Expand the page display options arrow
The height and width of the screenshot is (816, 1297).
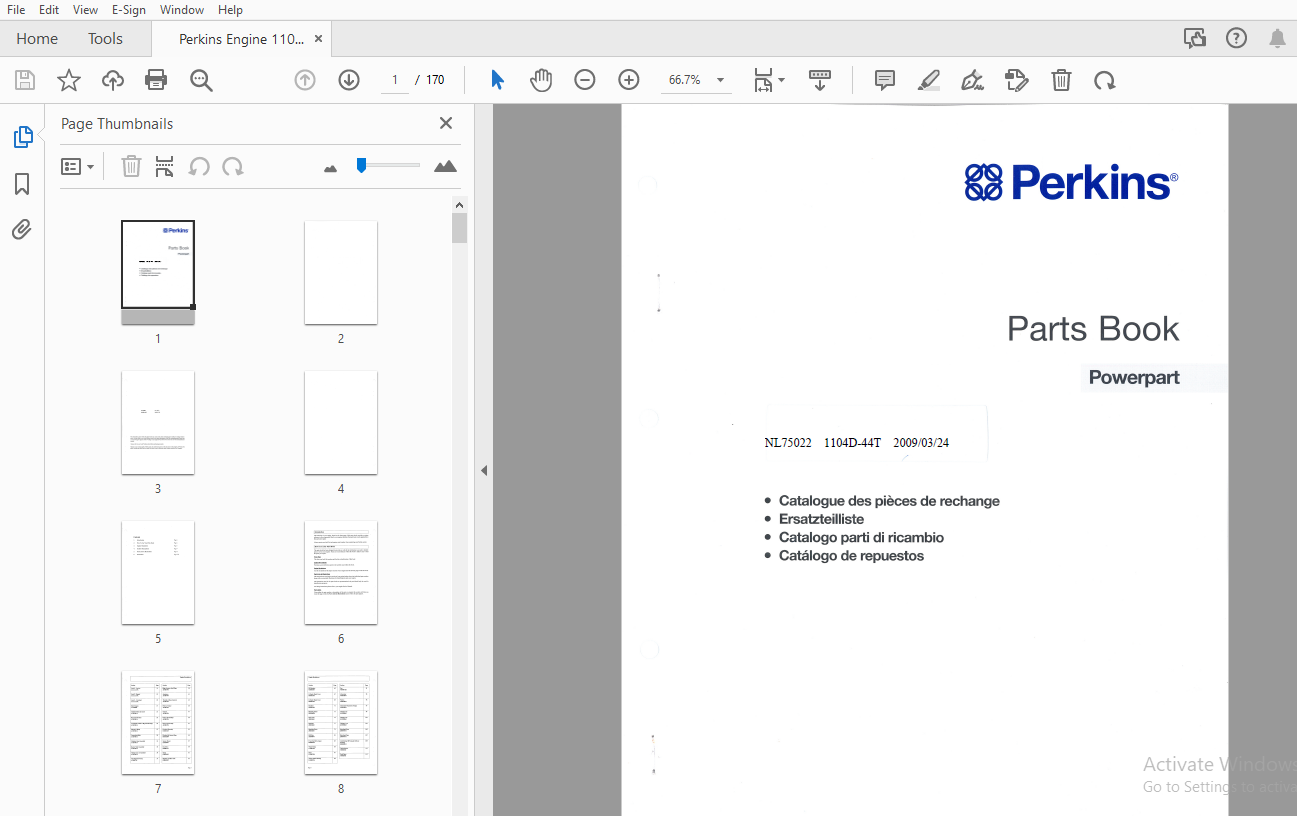(x=782, y=80)
